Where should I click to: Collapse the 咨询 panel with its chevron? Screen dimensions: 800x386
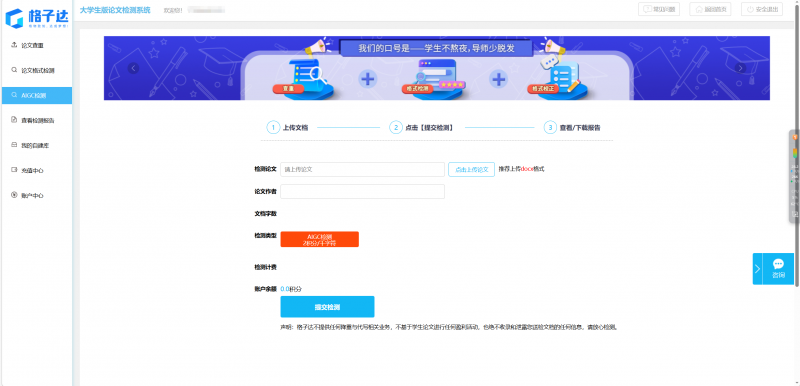(758, 269)
